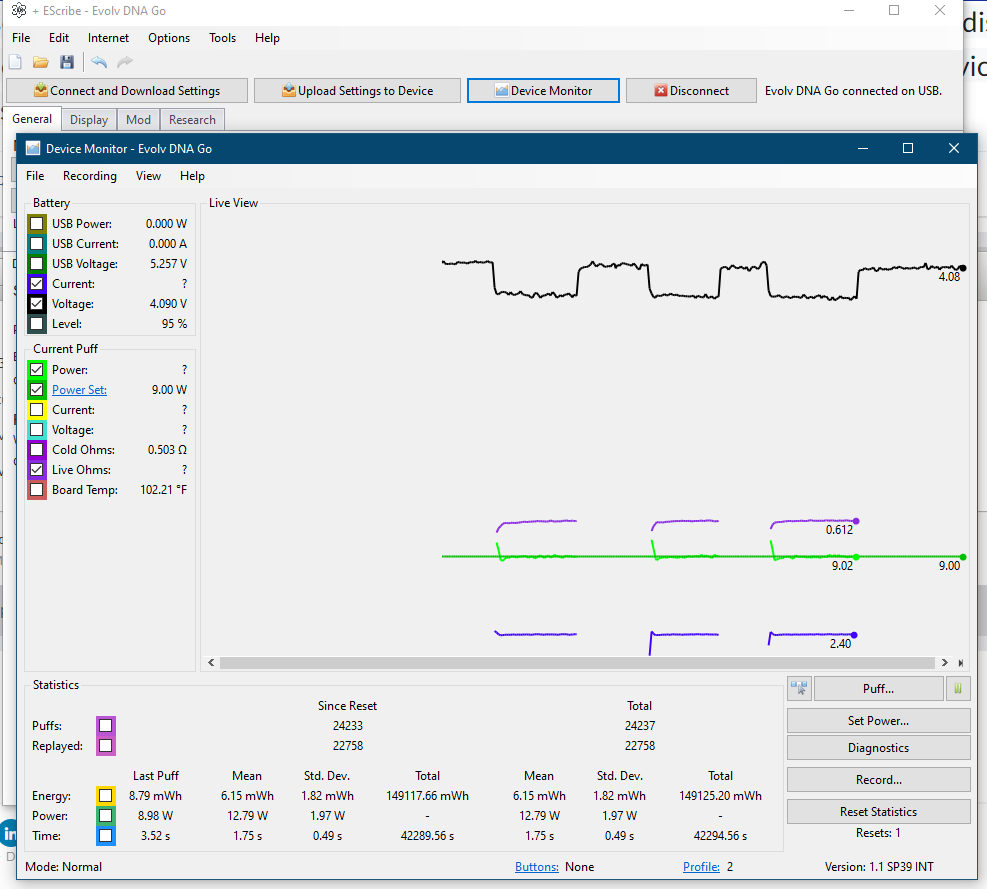
Task: Click the Reset Statistics button
Action: point(878,812)
